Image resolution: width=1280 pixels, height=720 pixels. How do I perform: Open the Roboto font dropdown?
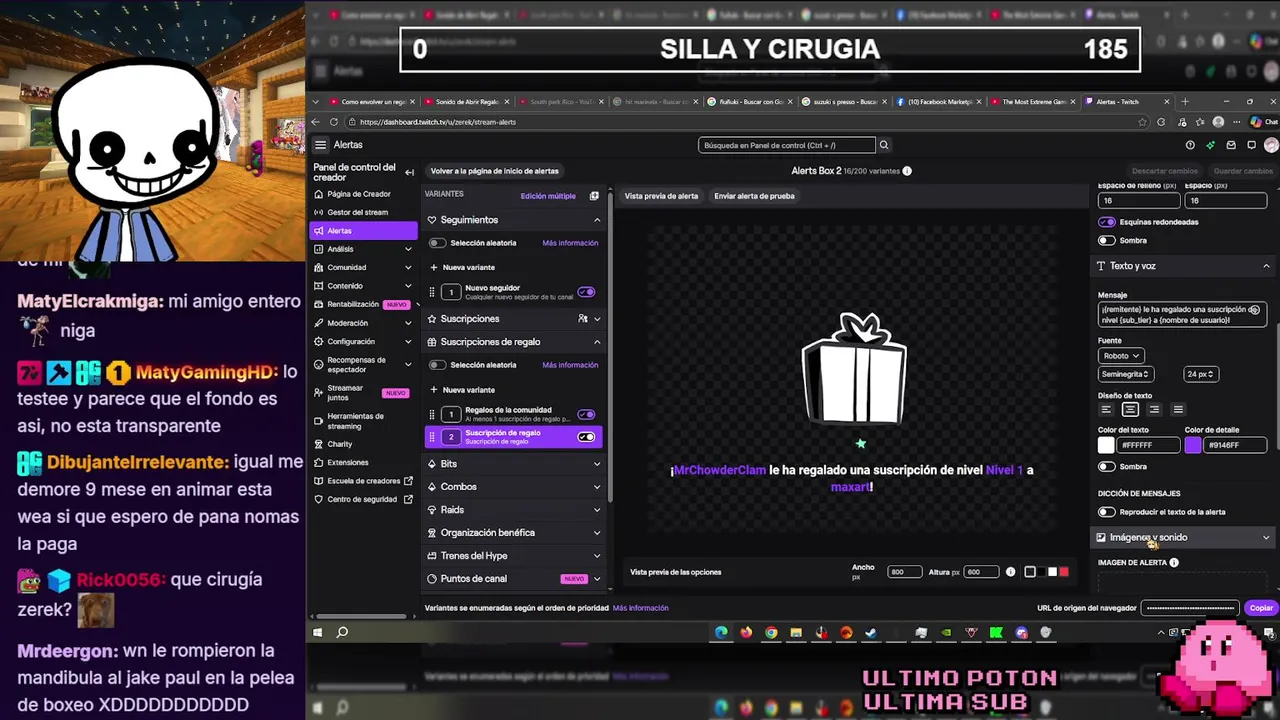click(1121, 356)
